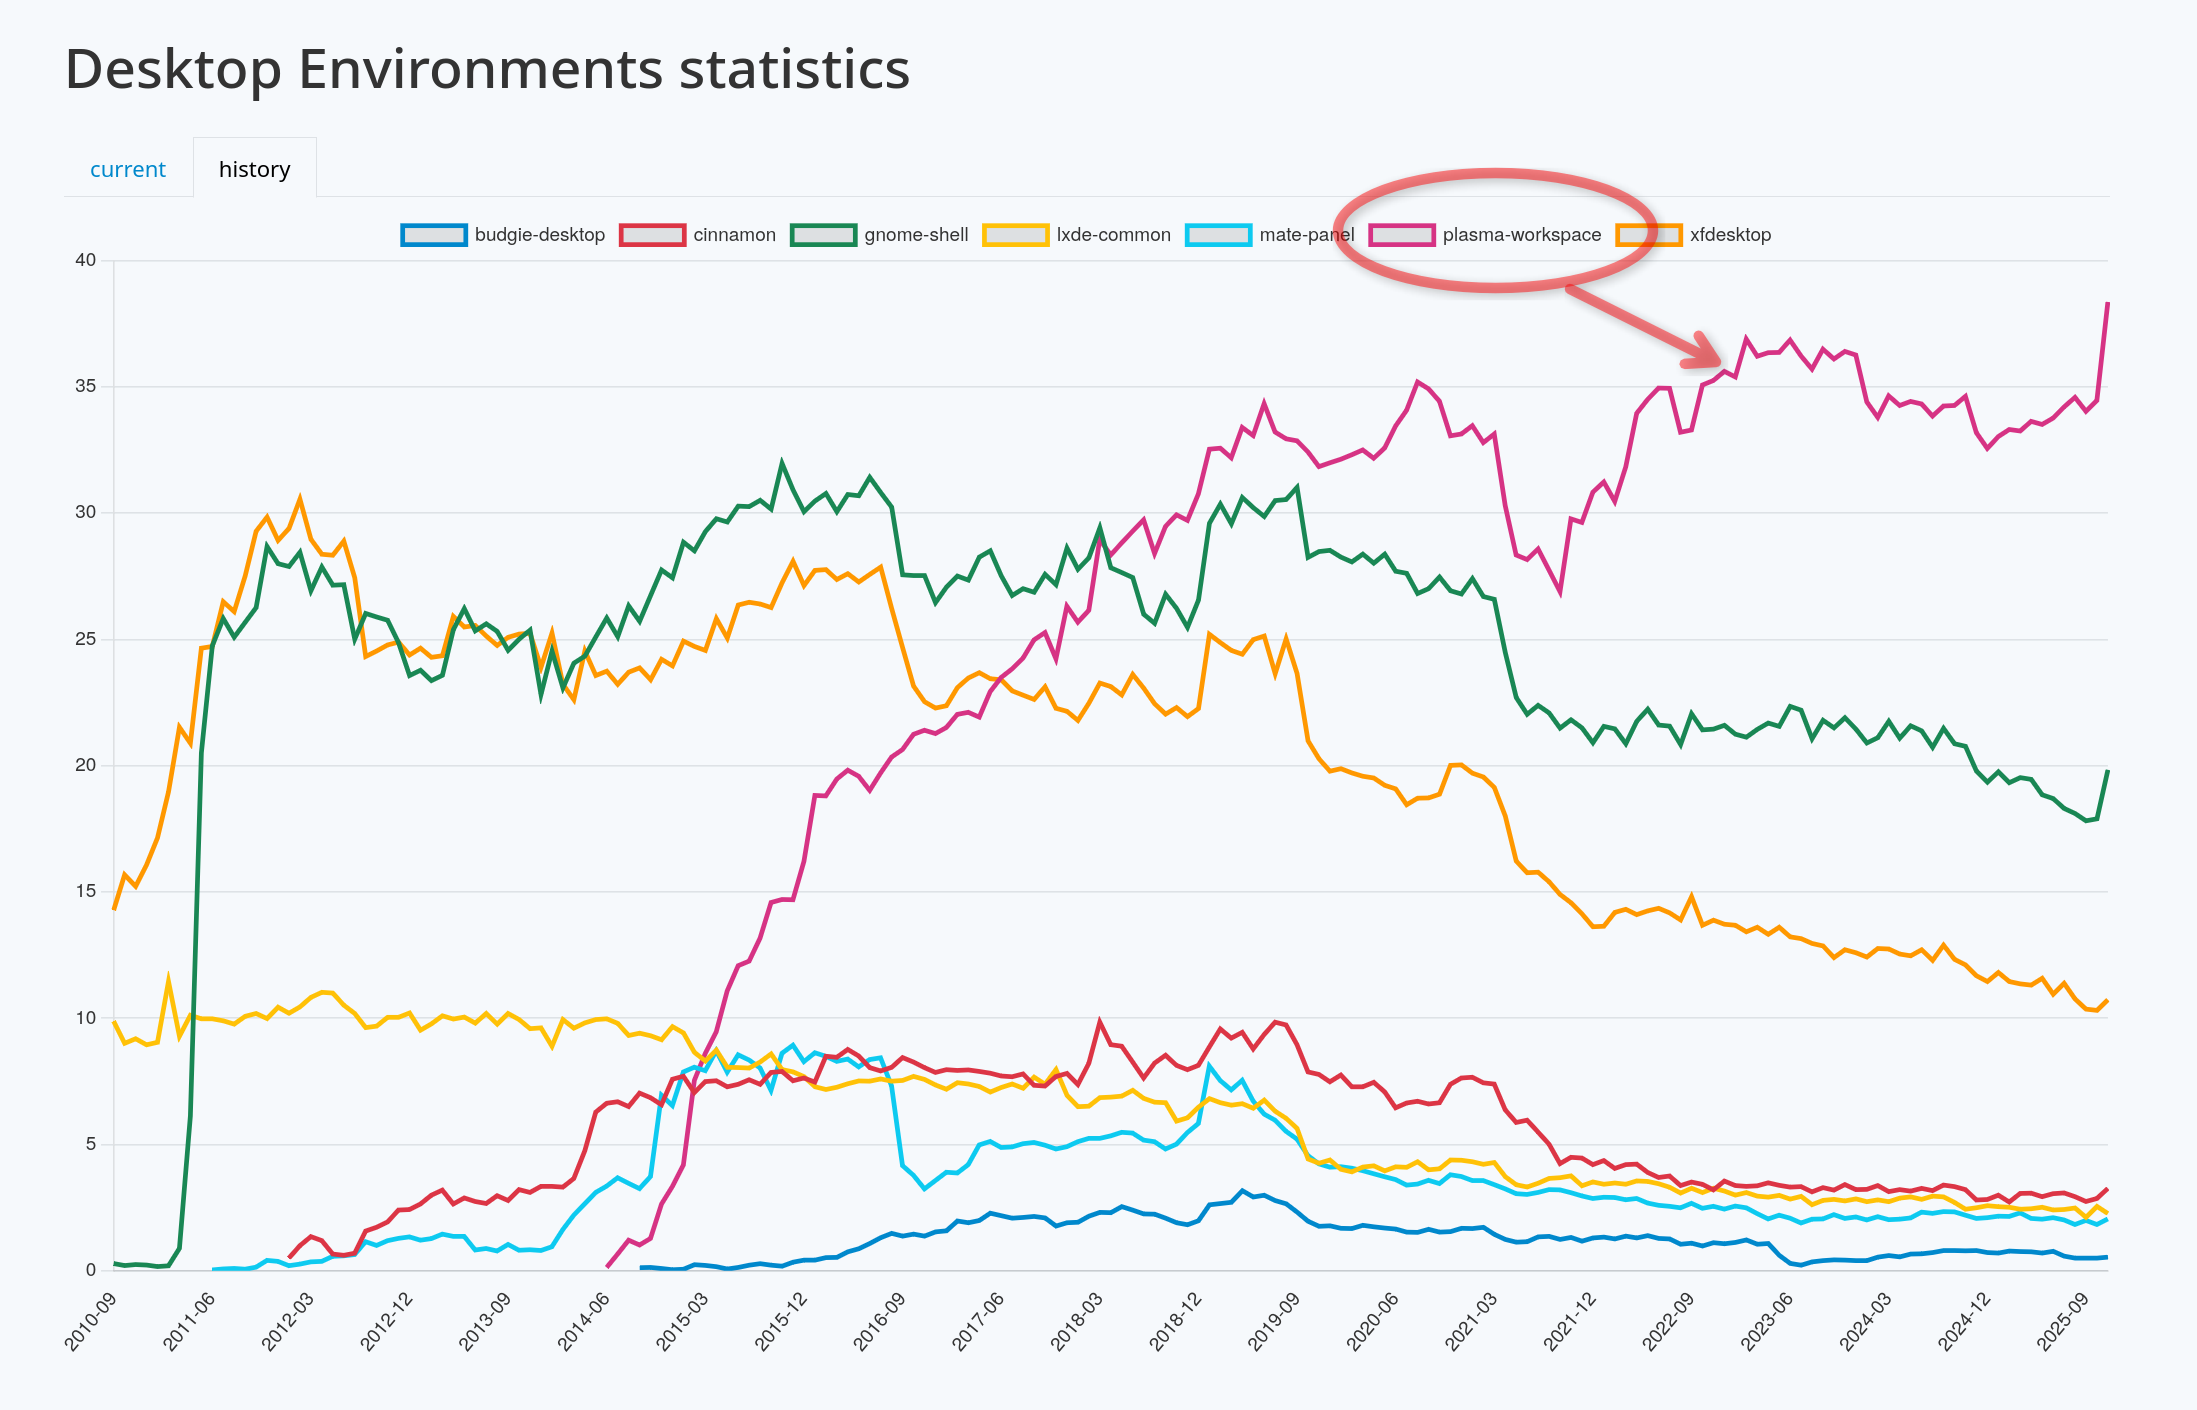
Task: Click the Desktop Environments statistics heading
Action: click(x=487, y=69)
